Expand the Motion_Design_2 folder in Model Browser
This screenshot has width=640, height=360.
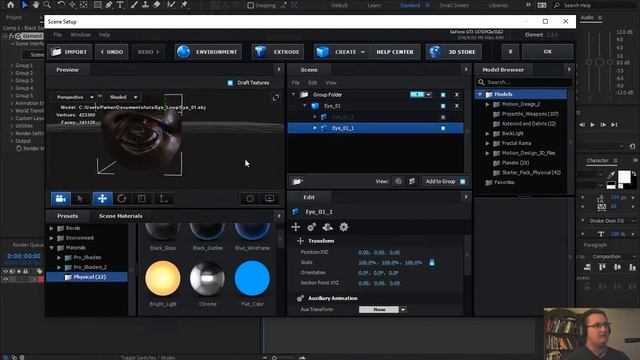coord(487,104)
